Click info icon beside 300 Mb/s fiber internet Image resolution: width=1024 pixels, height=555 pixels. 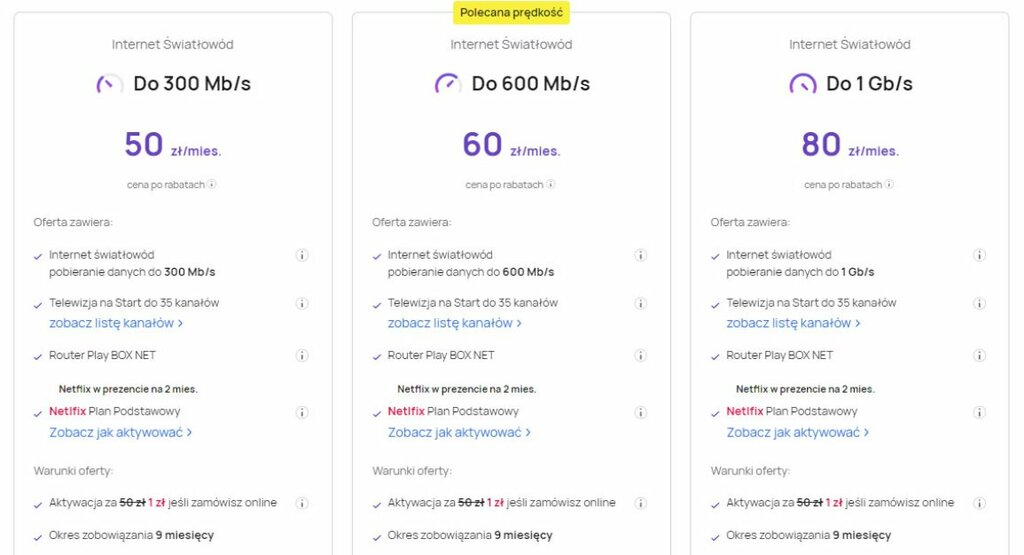pos(302,255)
